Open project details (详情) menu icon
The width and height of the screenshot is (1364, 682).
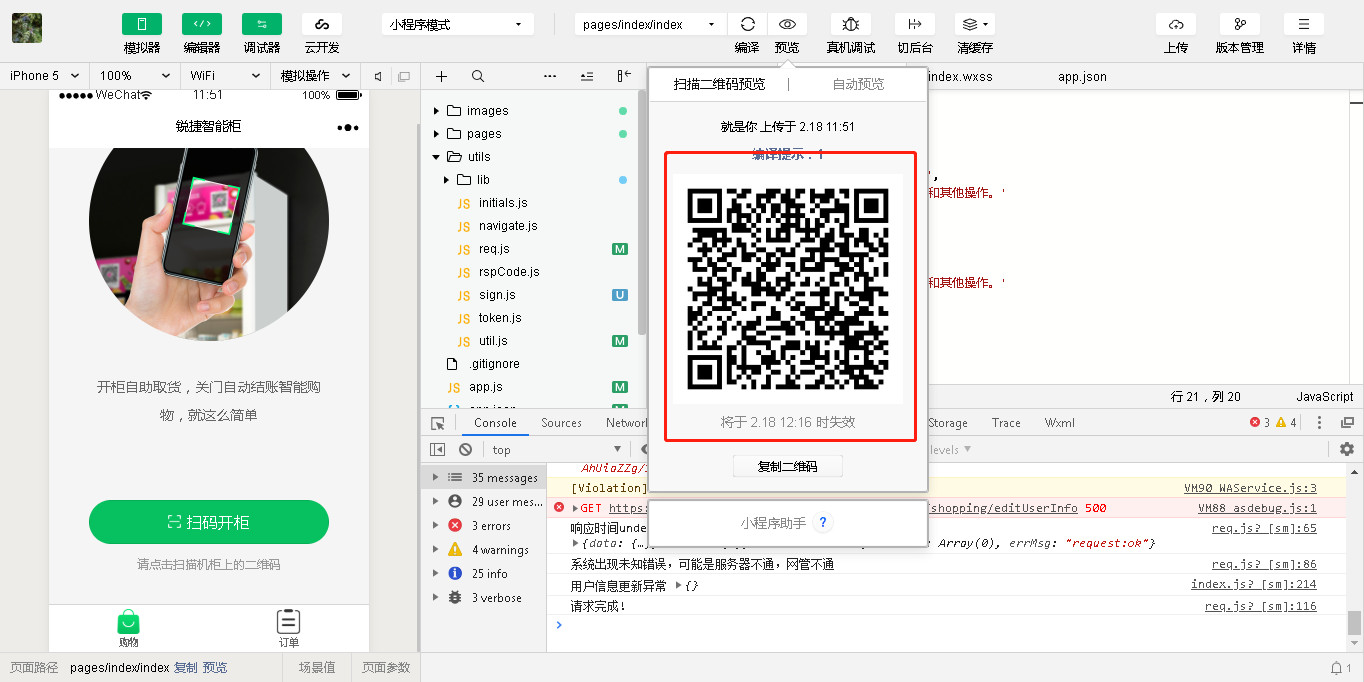pos(1304,24)
